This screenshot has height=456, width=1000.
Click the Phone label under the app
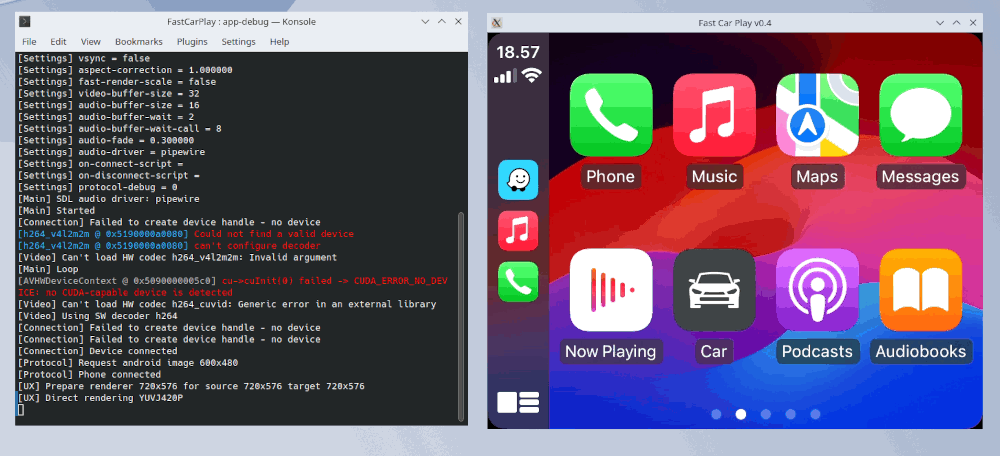tap(610, 177)
